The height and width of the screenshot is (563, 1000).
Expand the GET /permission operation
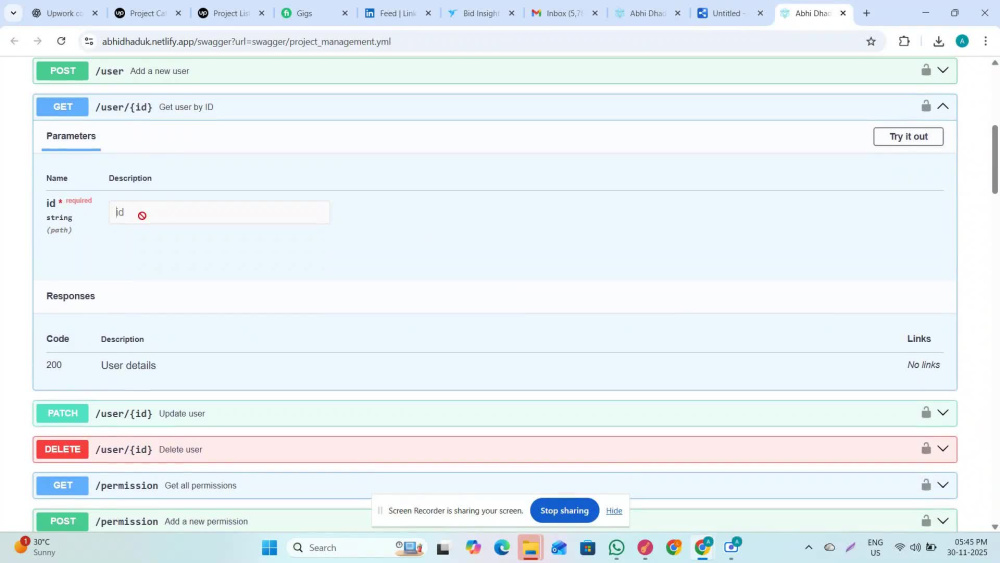click(x=943, y=485)
